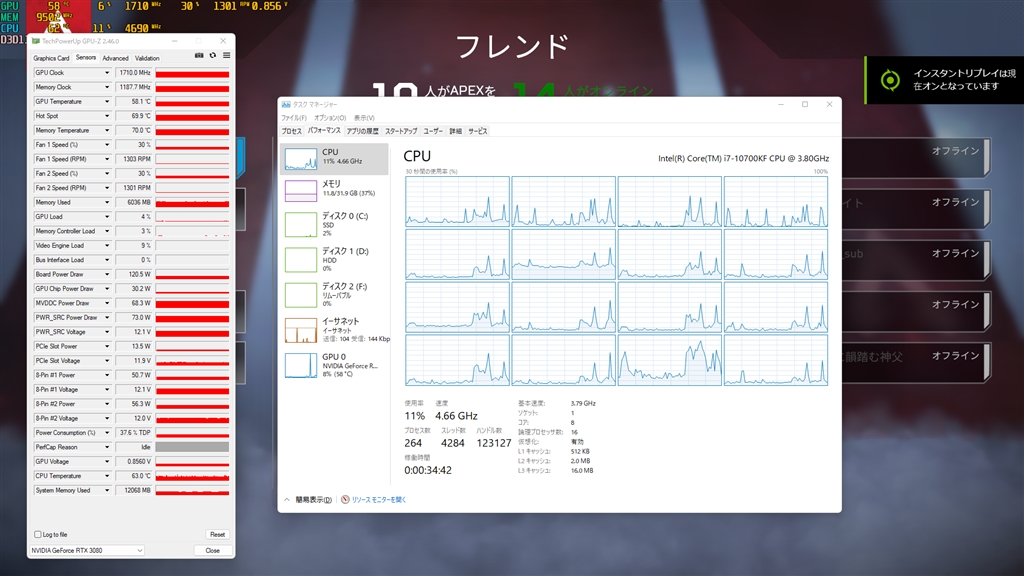Open NVIDIA GeForce RTX 3080 device selector
Screen dimensions: 1024x576
[x=87, y=551]
